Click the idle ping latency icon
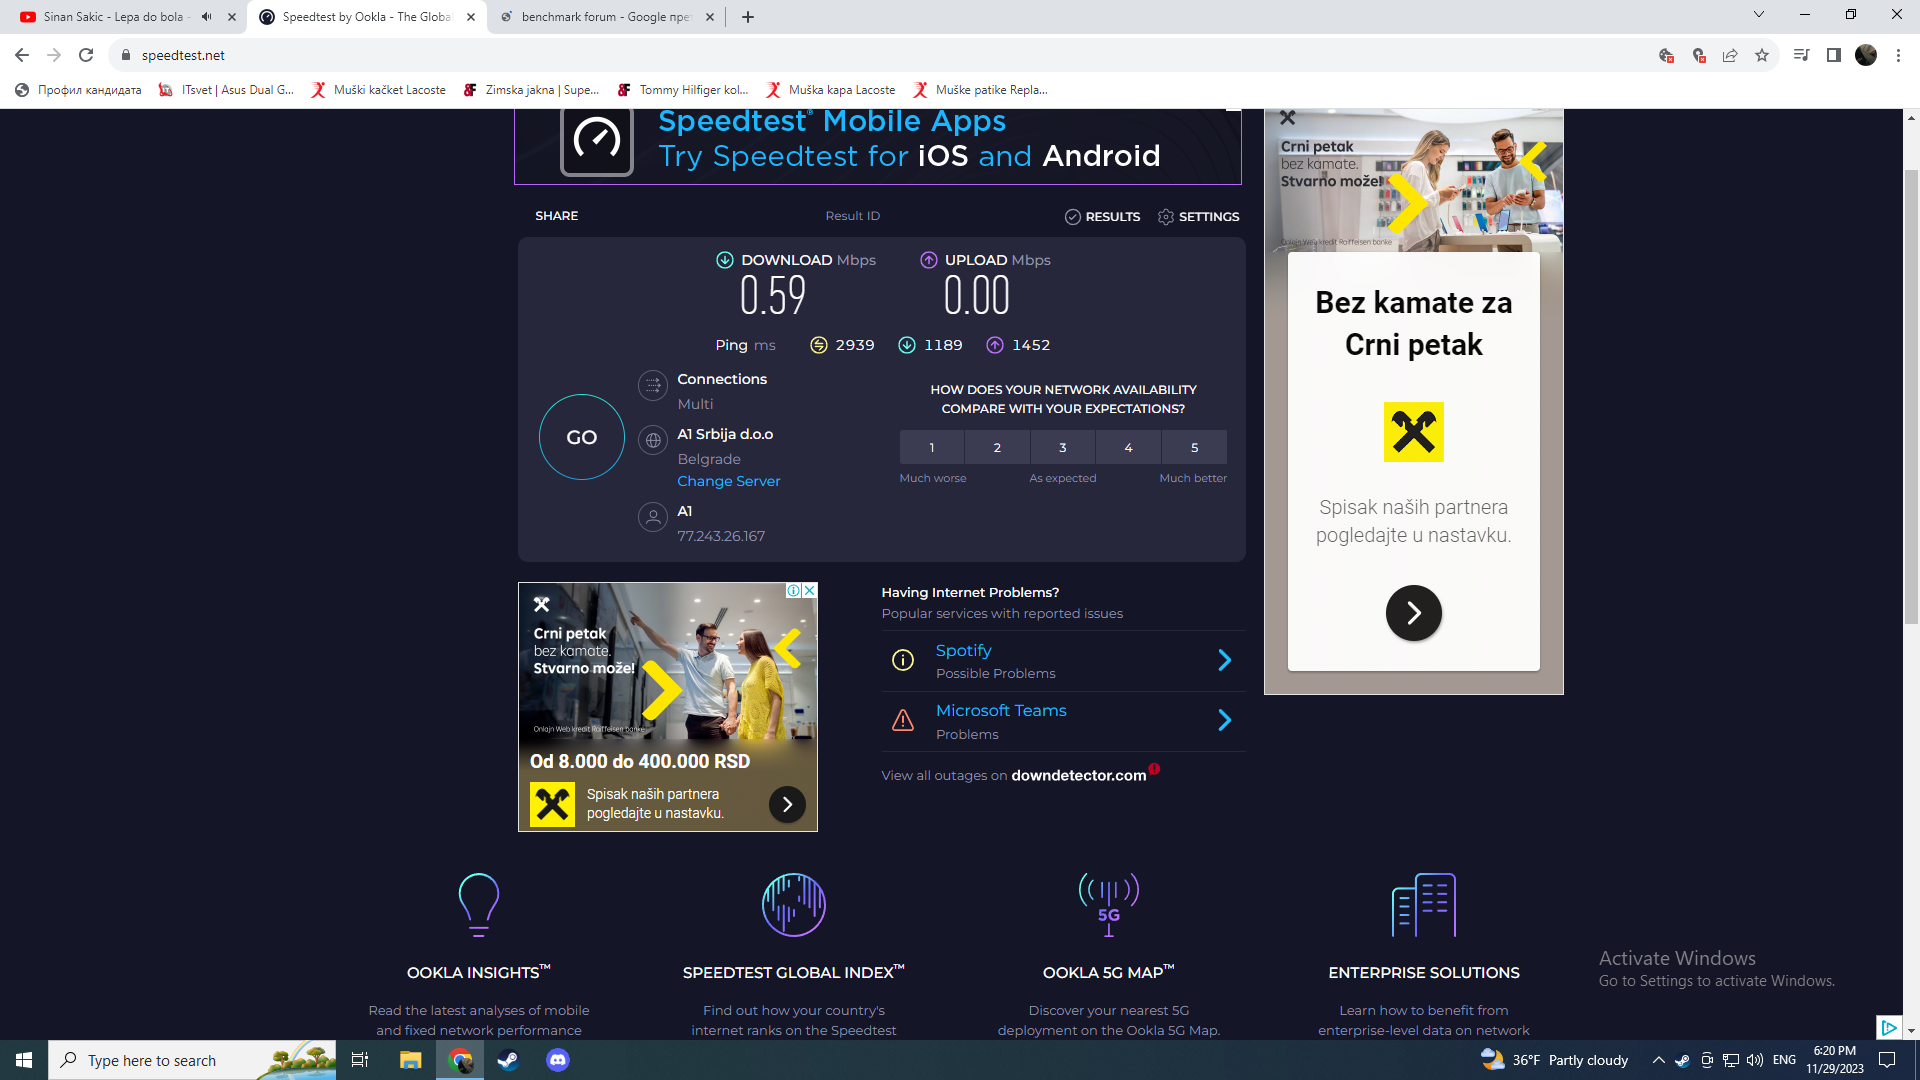1920x1080 pixels. pyautogui.click(x=819, y=345)
